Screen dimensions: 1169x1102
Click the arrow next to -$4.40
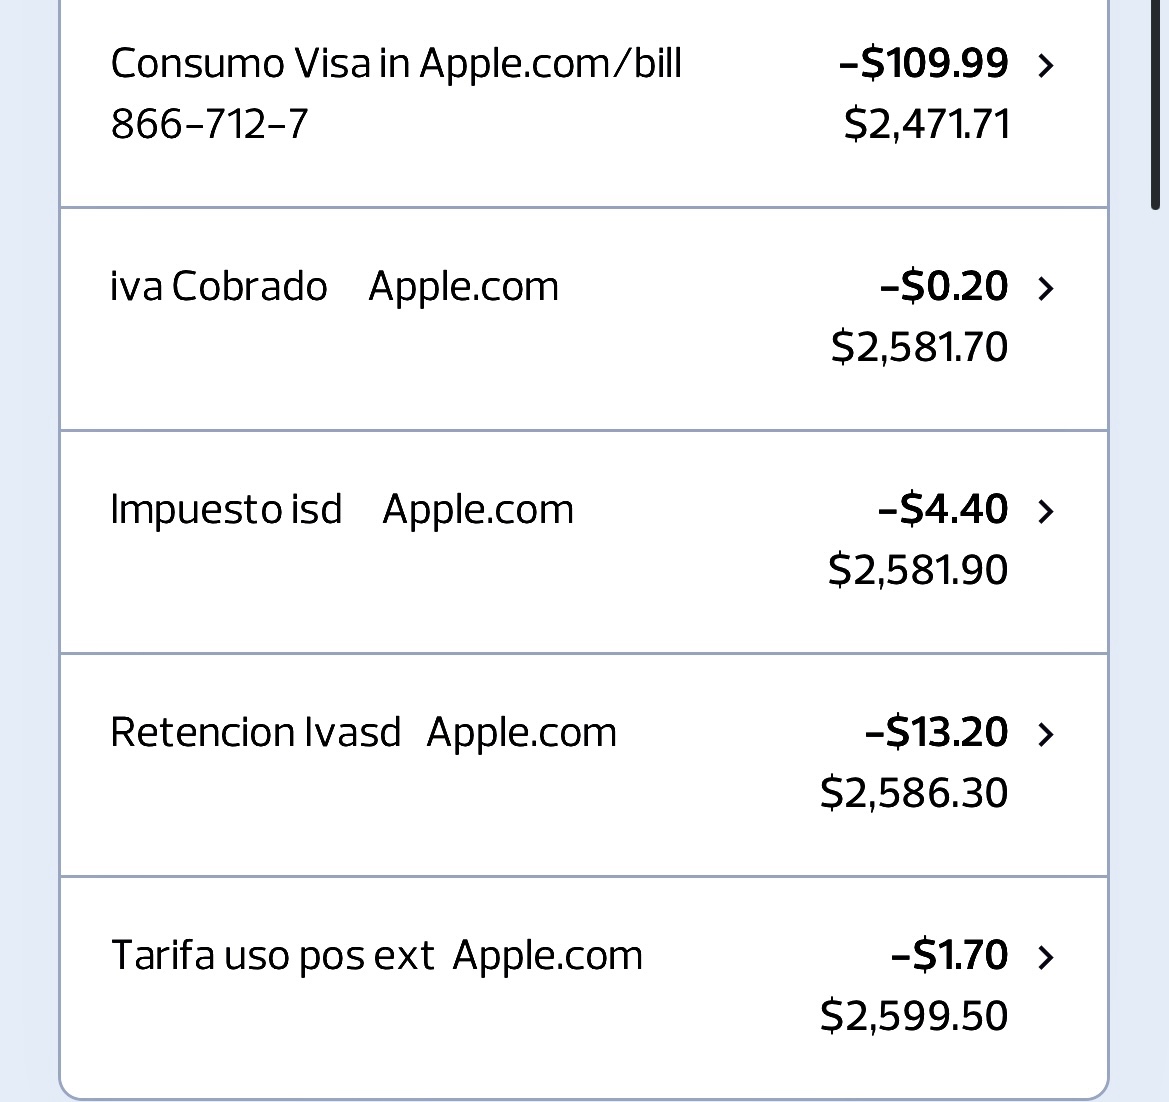(x=1046, y=512)
